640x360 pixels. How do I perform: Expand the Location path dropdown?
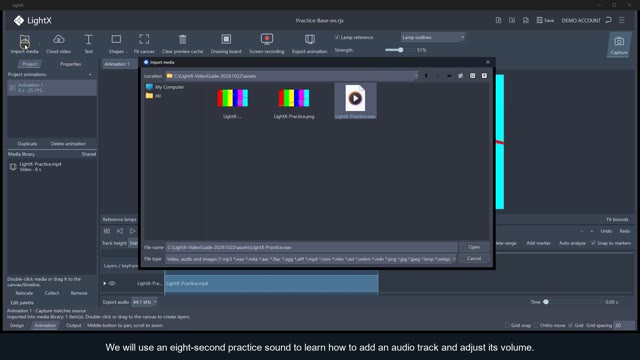(416, 76)
